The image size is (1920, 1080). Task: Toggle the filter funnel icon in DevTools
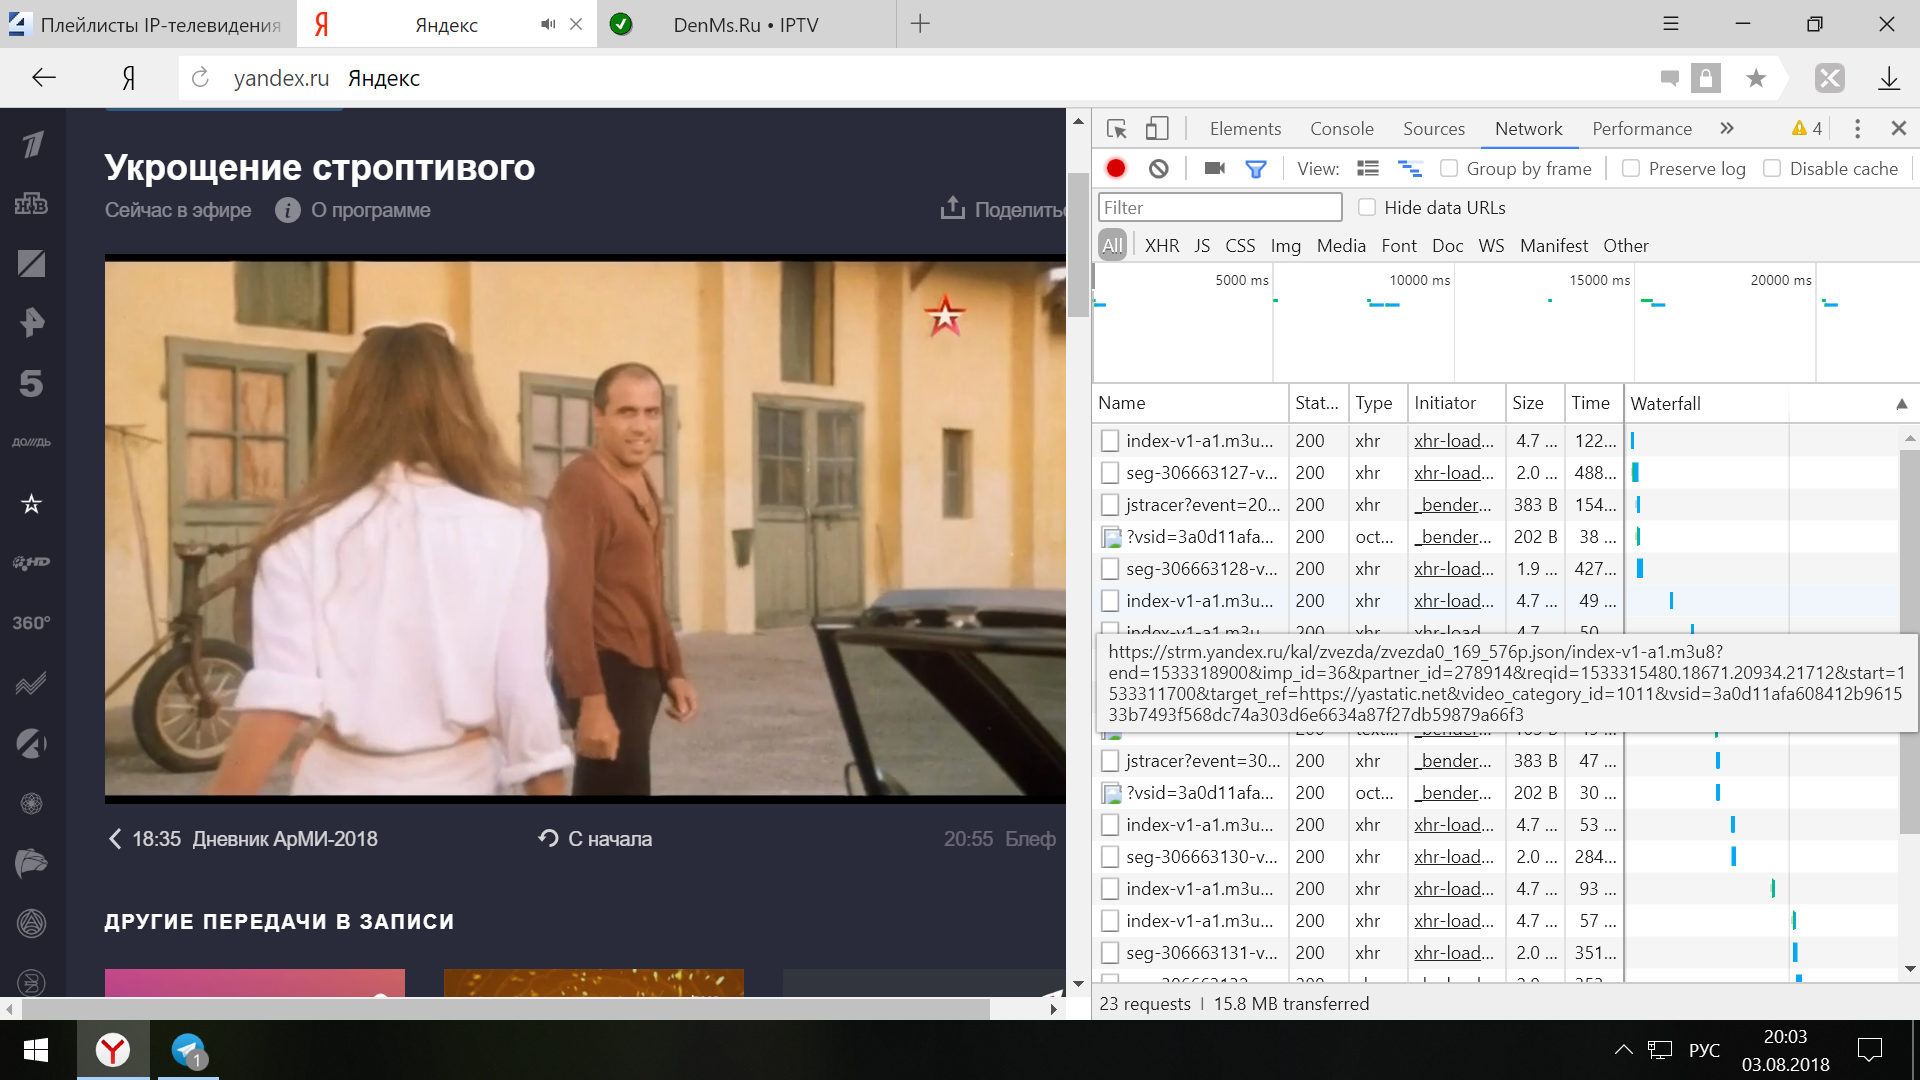point(1255,169)
